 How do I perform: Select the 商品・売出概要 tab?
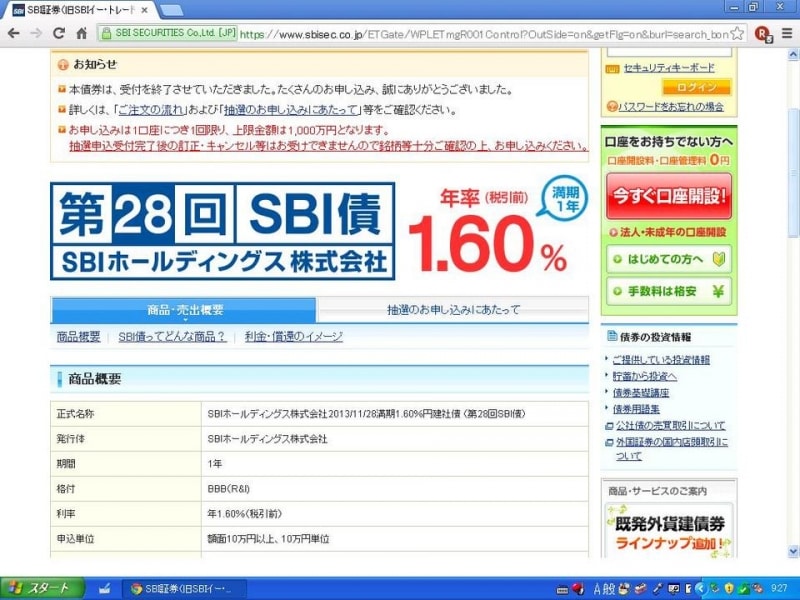click(184, 310)
